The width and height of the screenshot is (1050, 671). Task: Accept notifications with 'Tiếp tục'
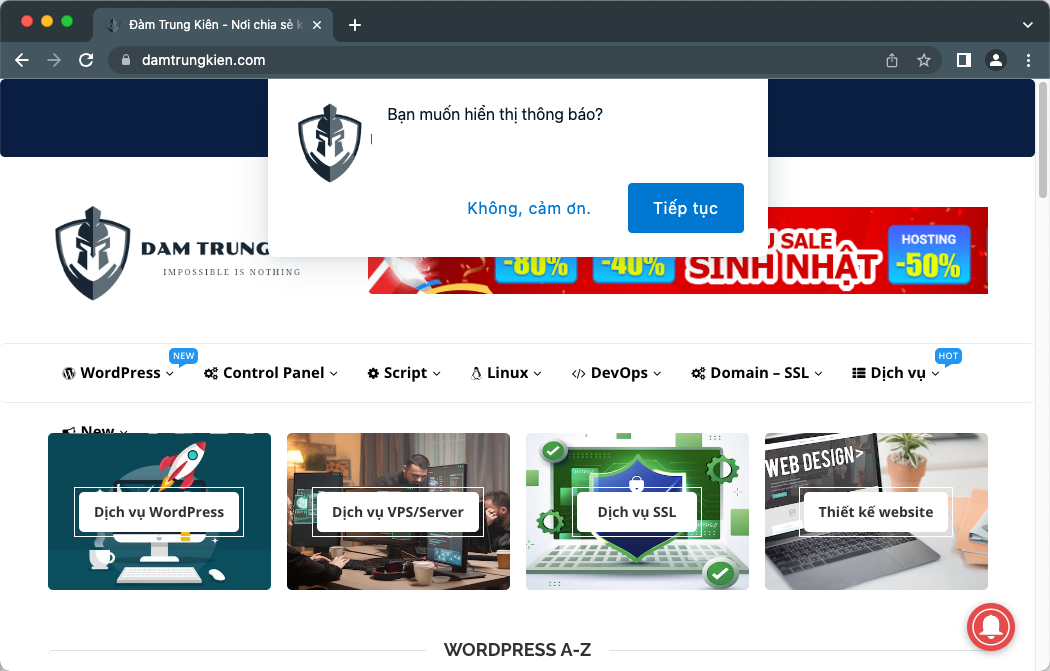point(686,208)
